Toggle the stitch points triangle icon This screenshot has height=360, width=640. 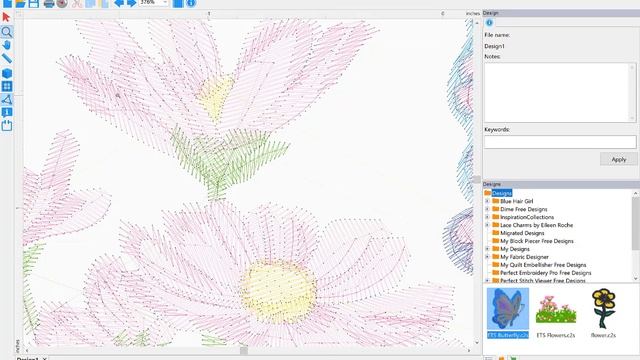[7, 99]
